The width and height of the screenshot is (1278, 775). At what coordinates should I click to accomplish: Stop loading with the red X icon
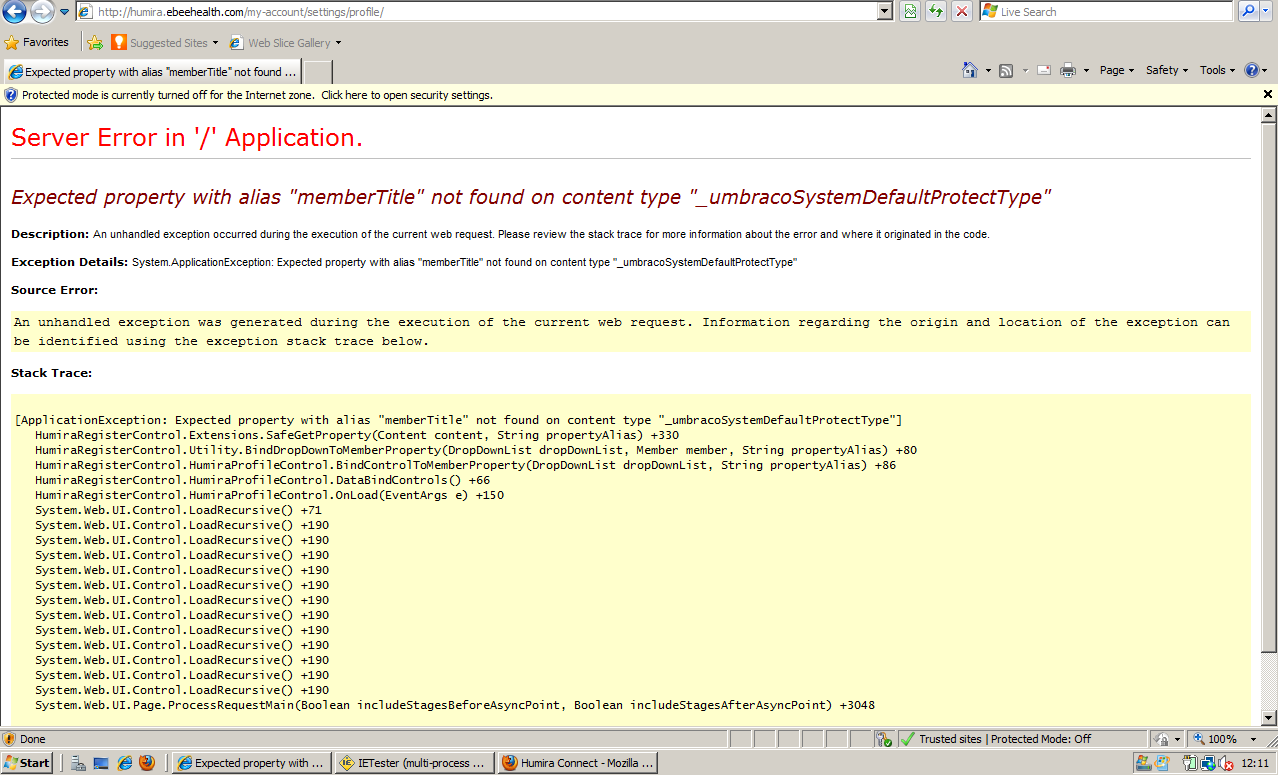[961, 12]
